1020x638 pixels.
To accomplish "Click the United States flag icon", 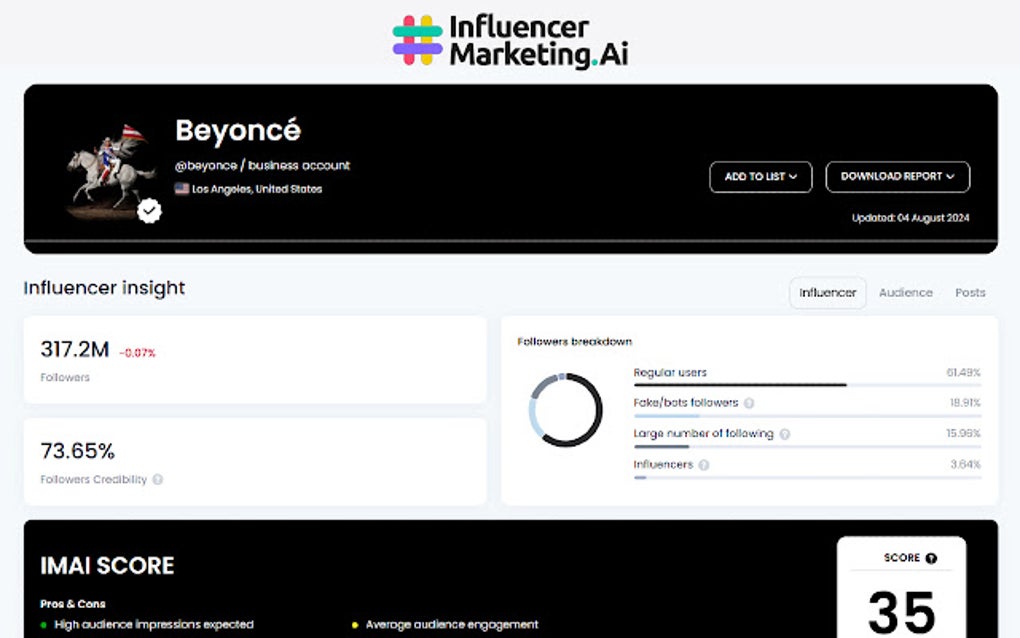I will (x=182, y=188).
